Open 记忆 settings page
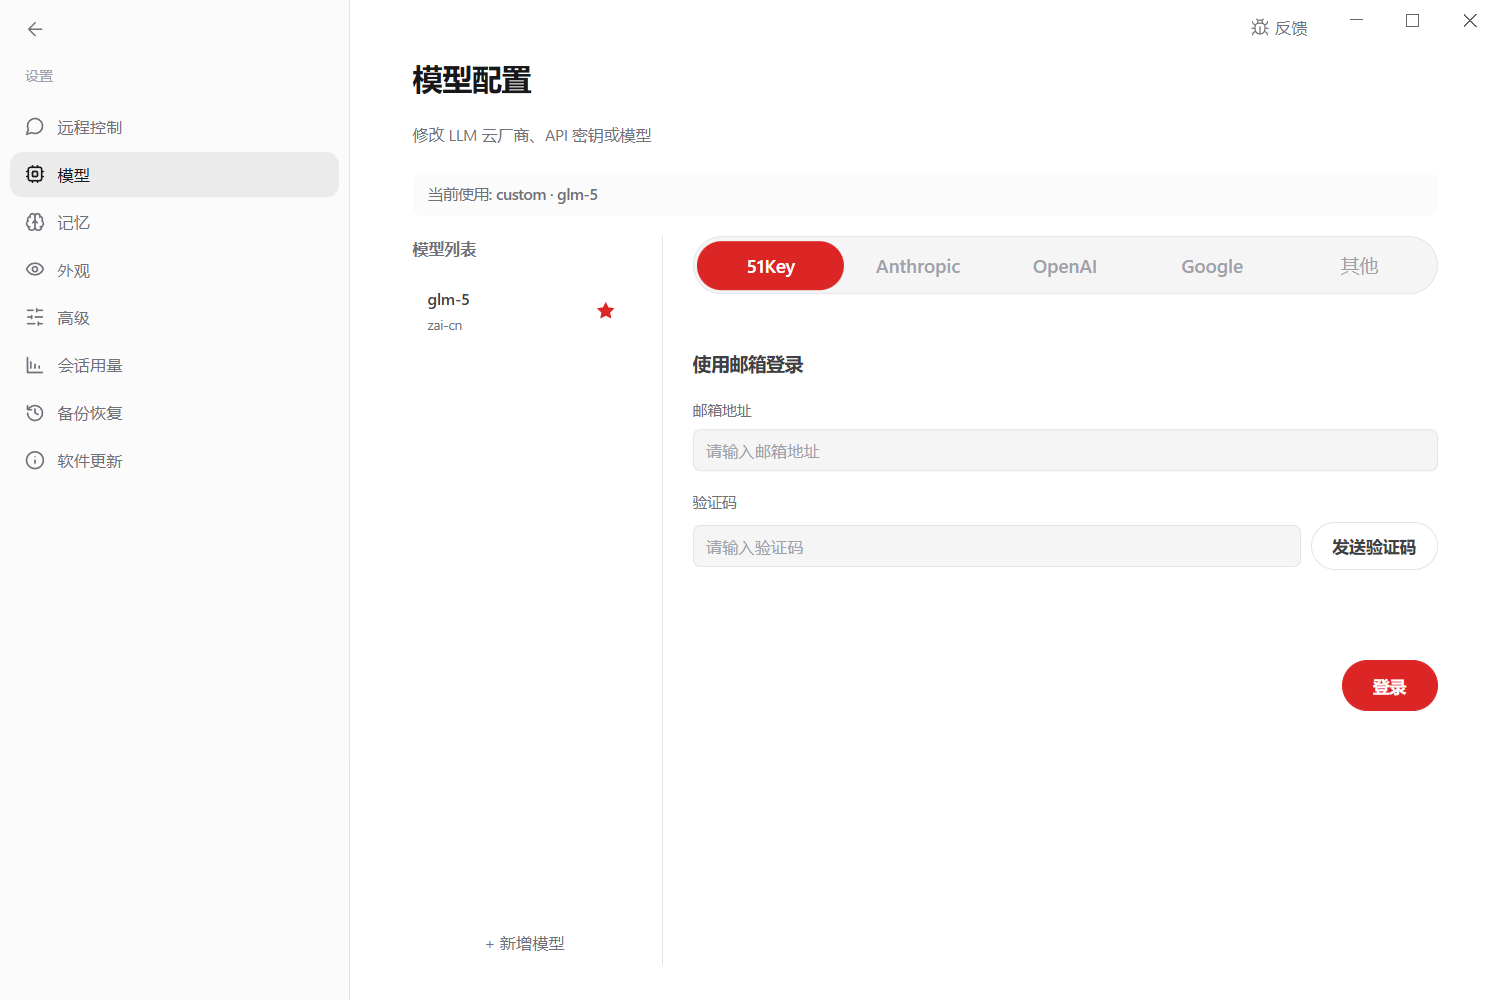Viewport: 1500px width, 1000px height. [x=174, y=222]
